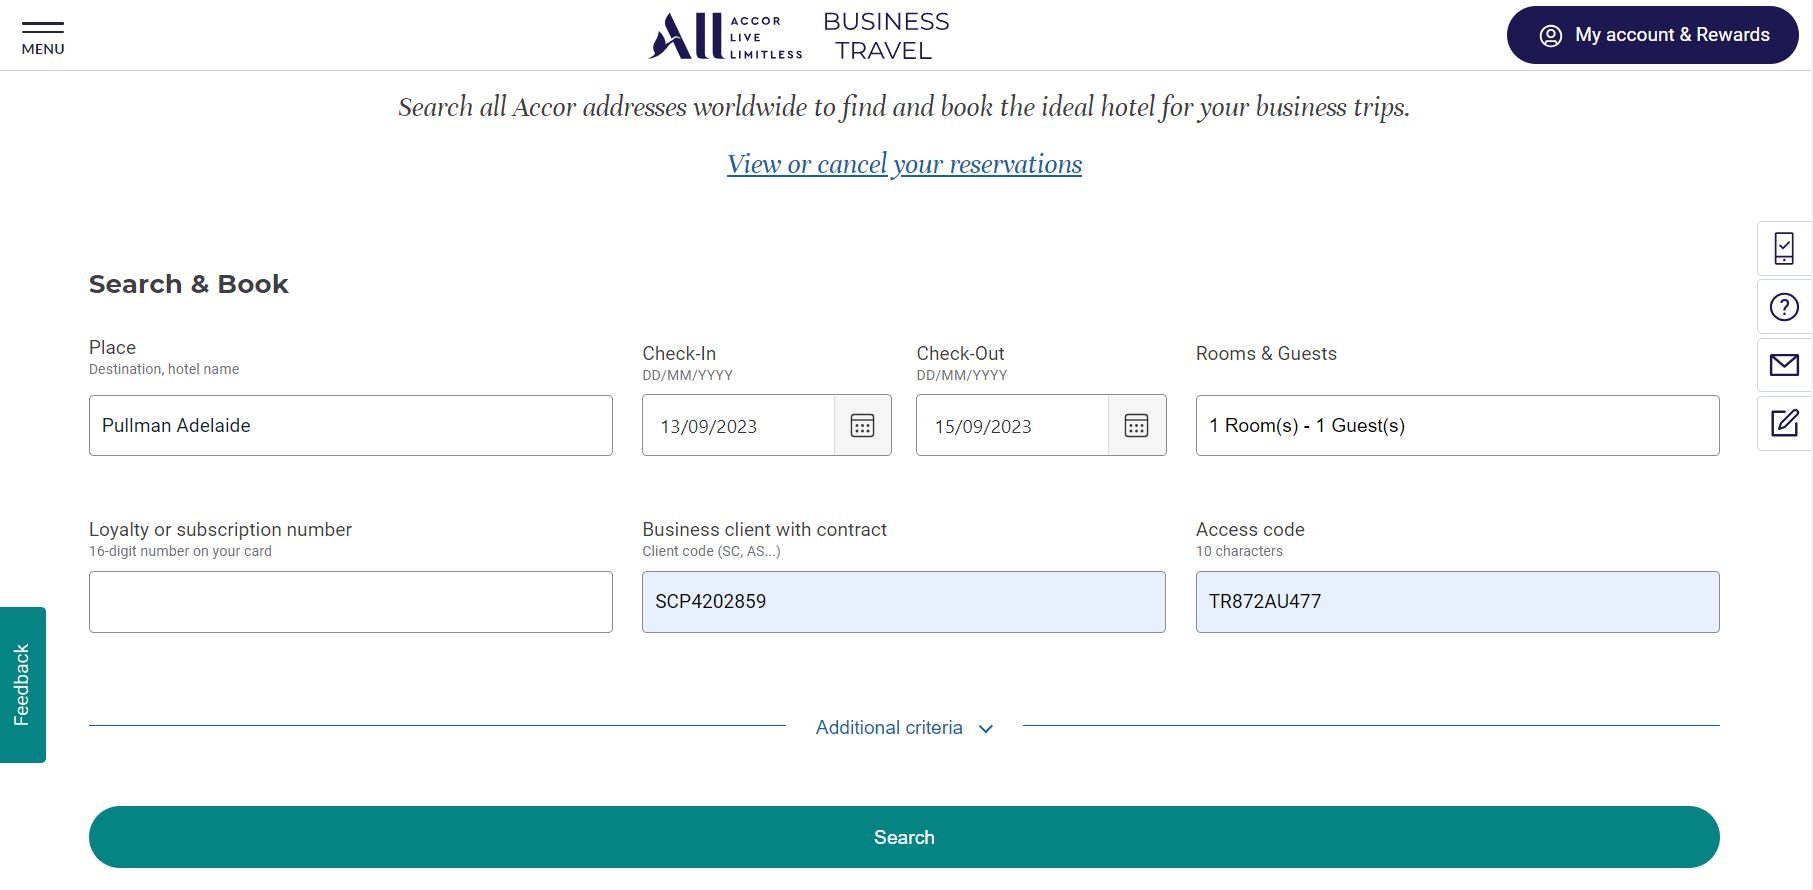Click the user icon in My account

pyautogui.click(x=1550, y=36)
